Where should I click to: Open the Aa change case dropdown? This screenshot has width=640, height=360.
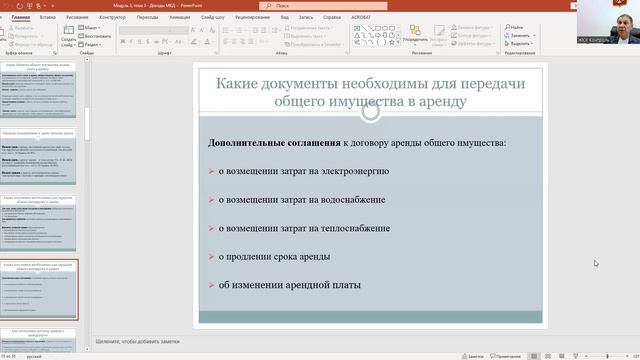[179, 42]
